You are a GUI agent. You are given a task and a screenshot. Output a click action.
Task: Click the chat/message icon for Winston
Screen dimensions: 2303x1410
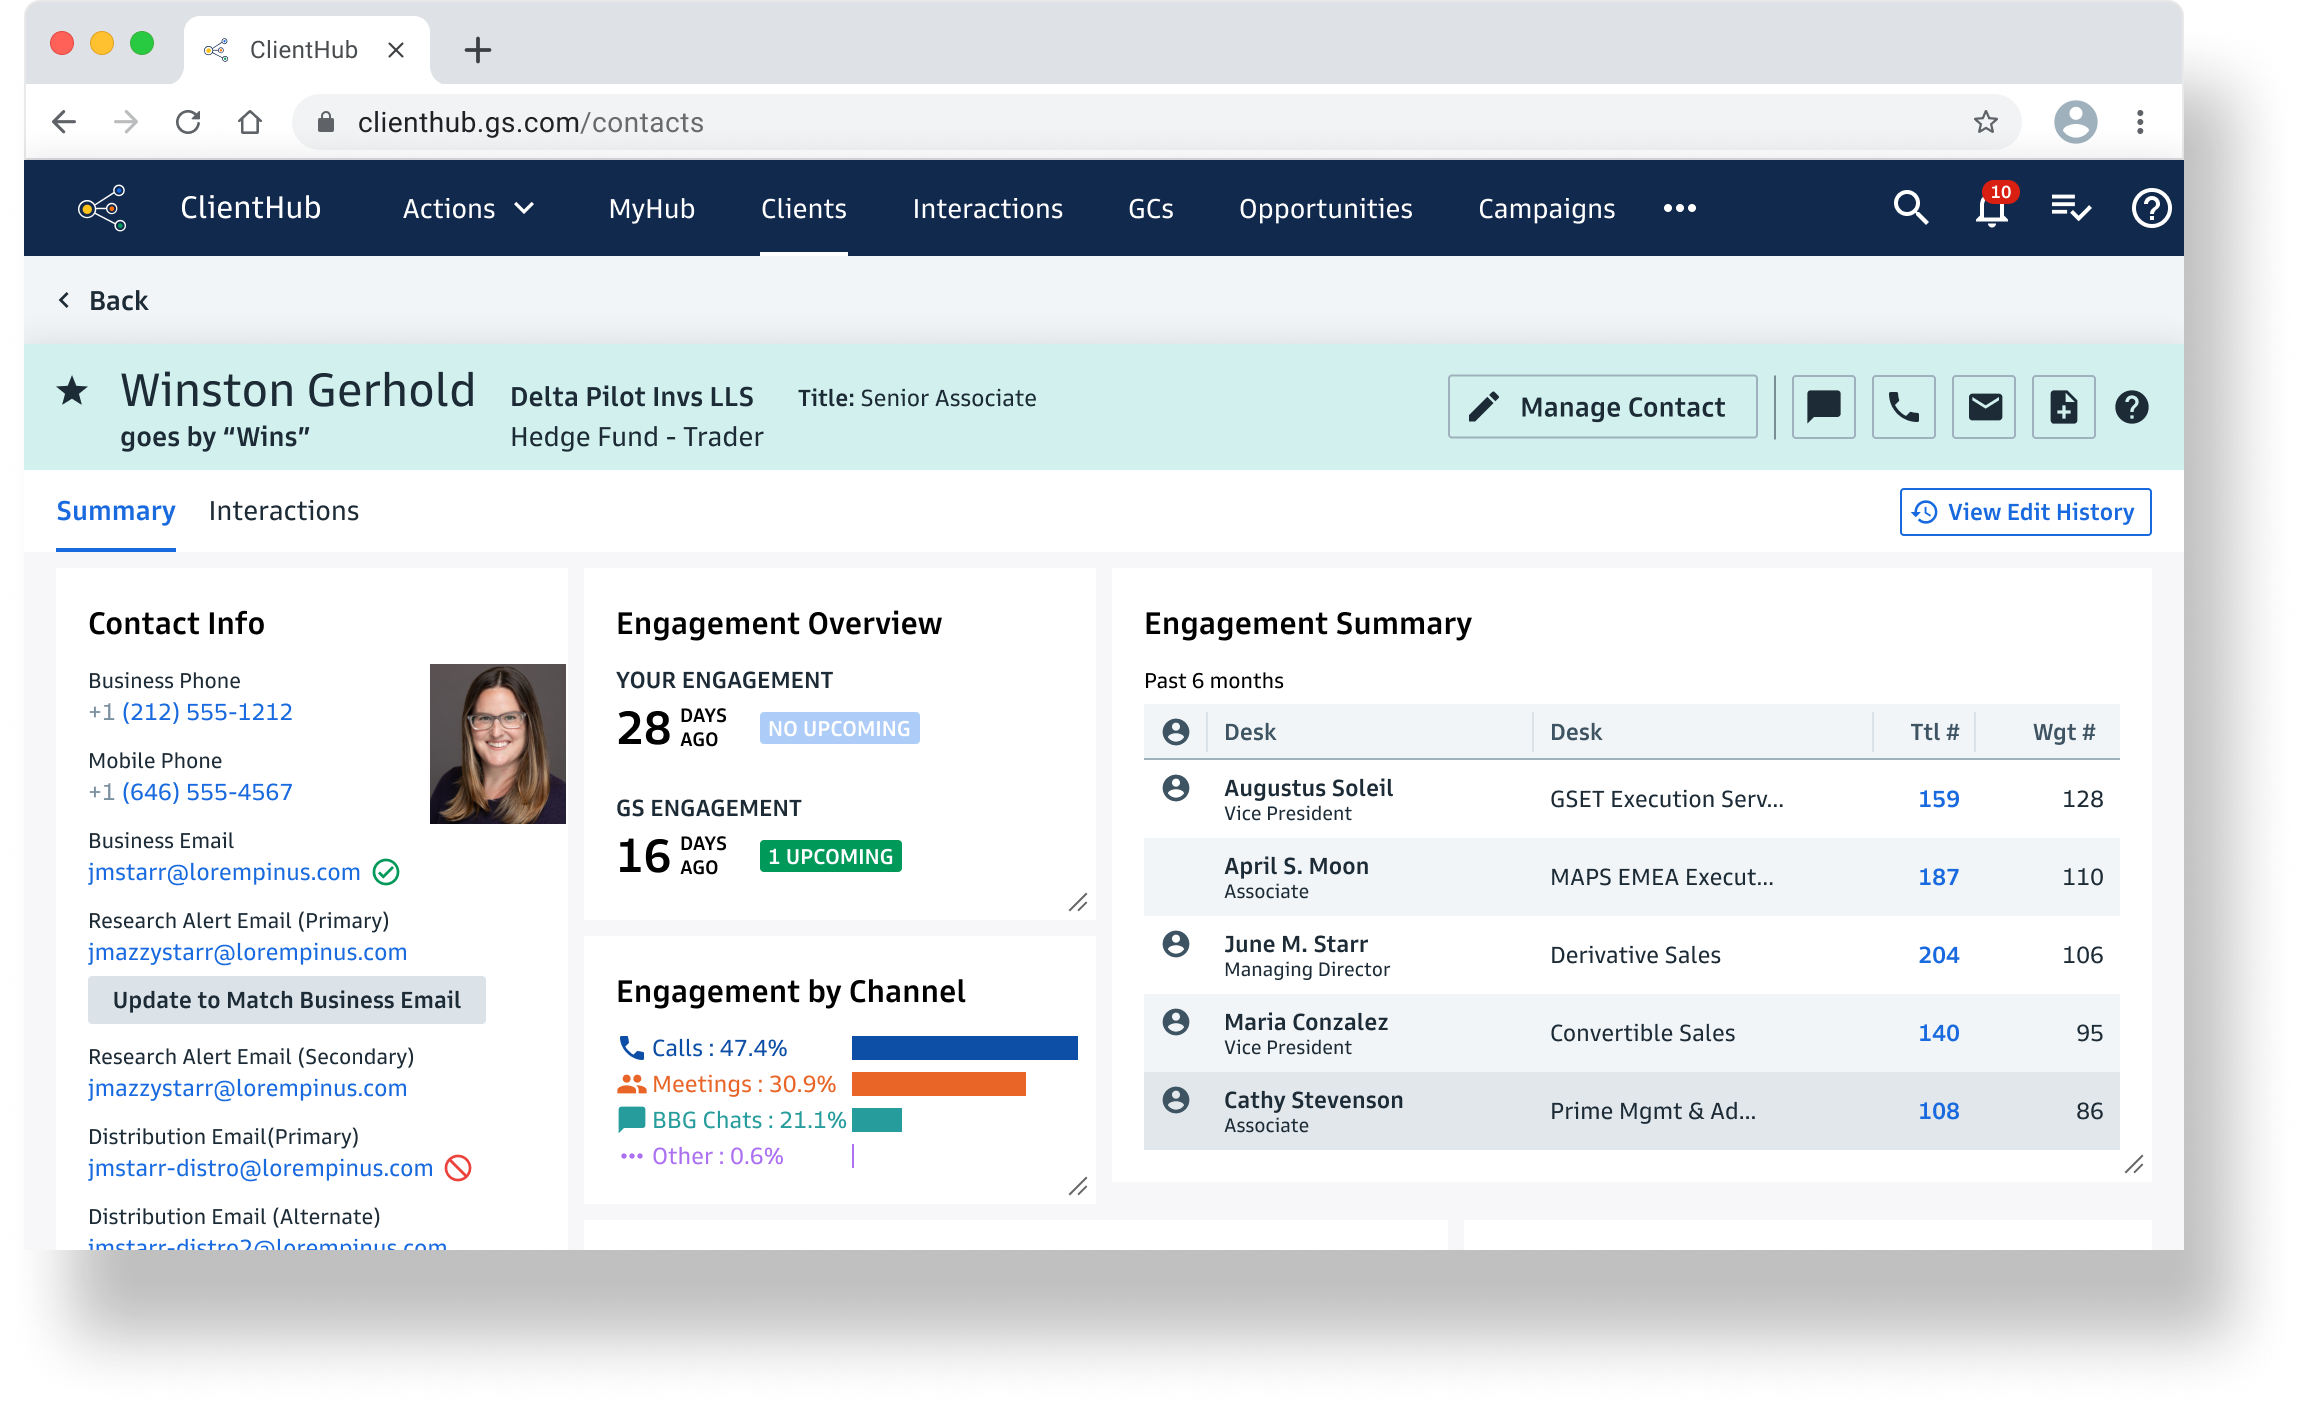pyautogui.click(x=1823, y=408)
